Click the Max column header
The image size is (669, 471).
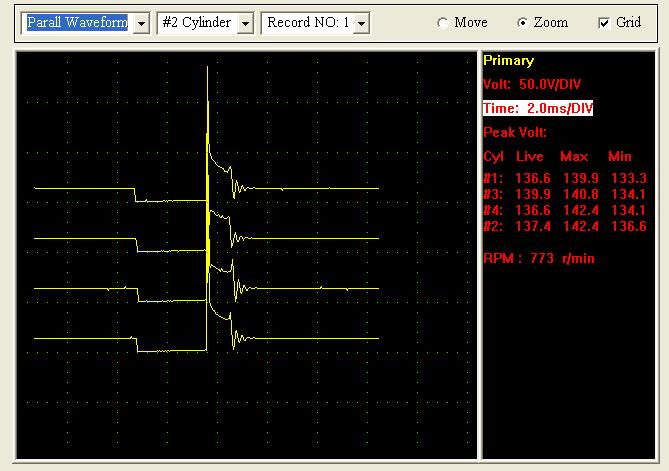[x=574, y=156]
